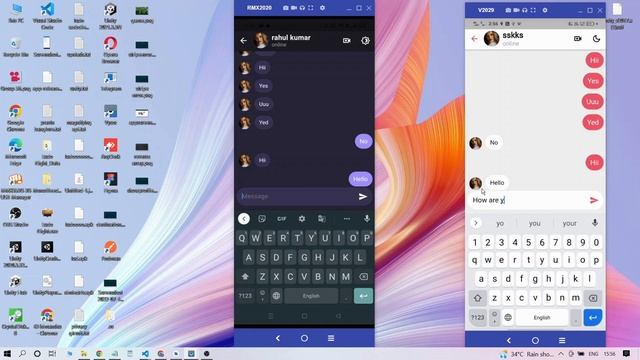This screenshot has height=360, width=640.
Task: Tap the red Yed bubble in sskks chat
Action: pyautogui.click(x=593, y=122)
